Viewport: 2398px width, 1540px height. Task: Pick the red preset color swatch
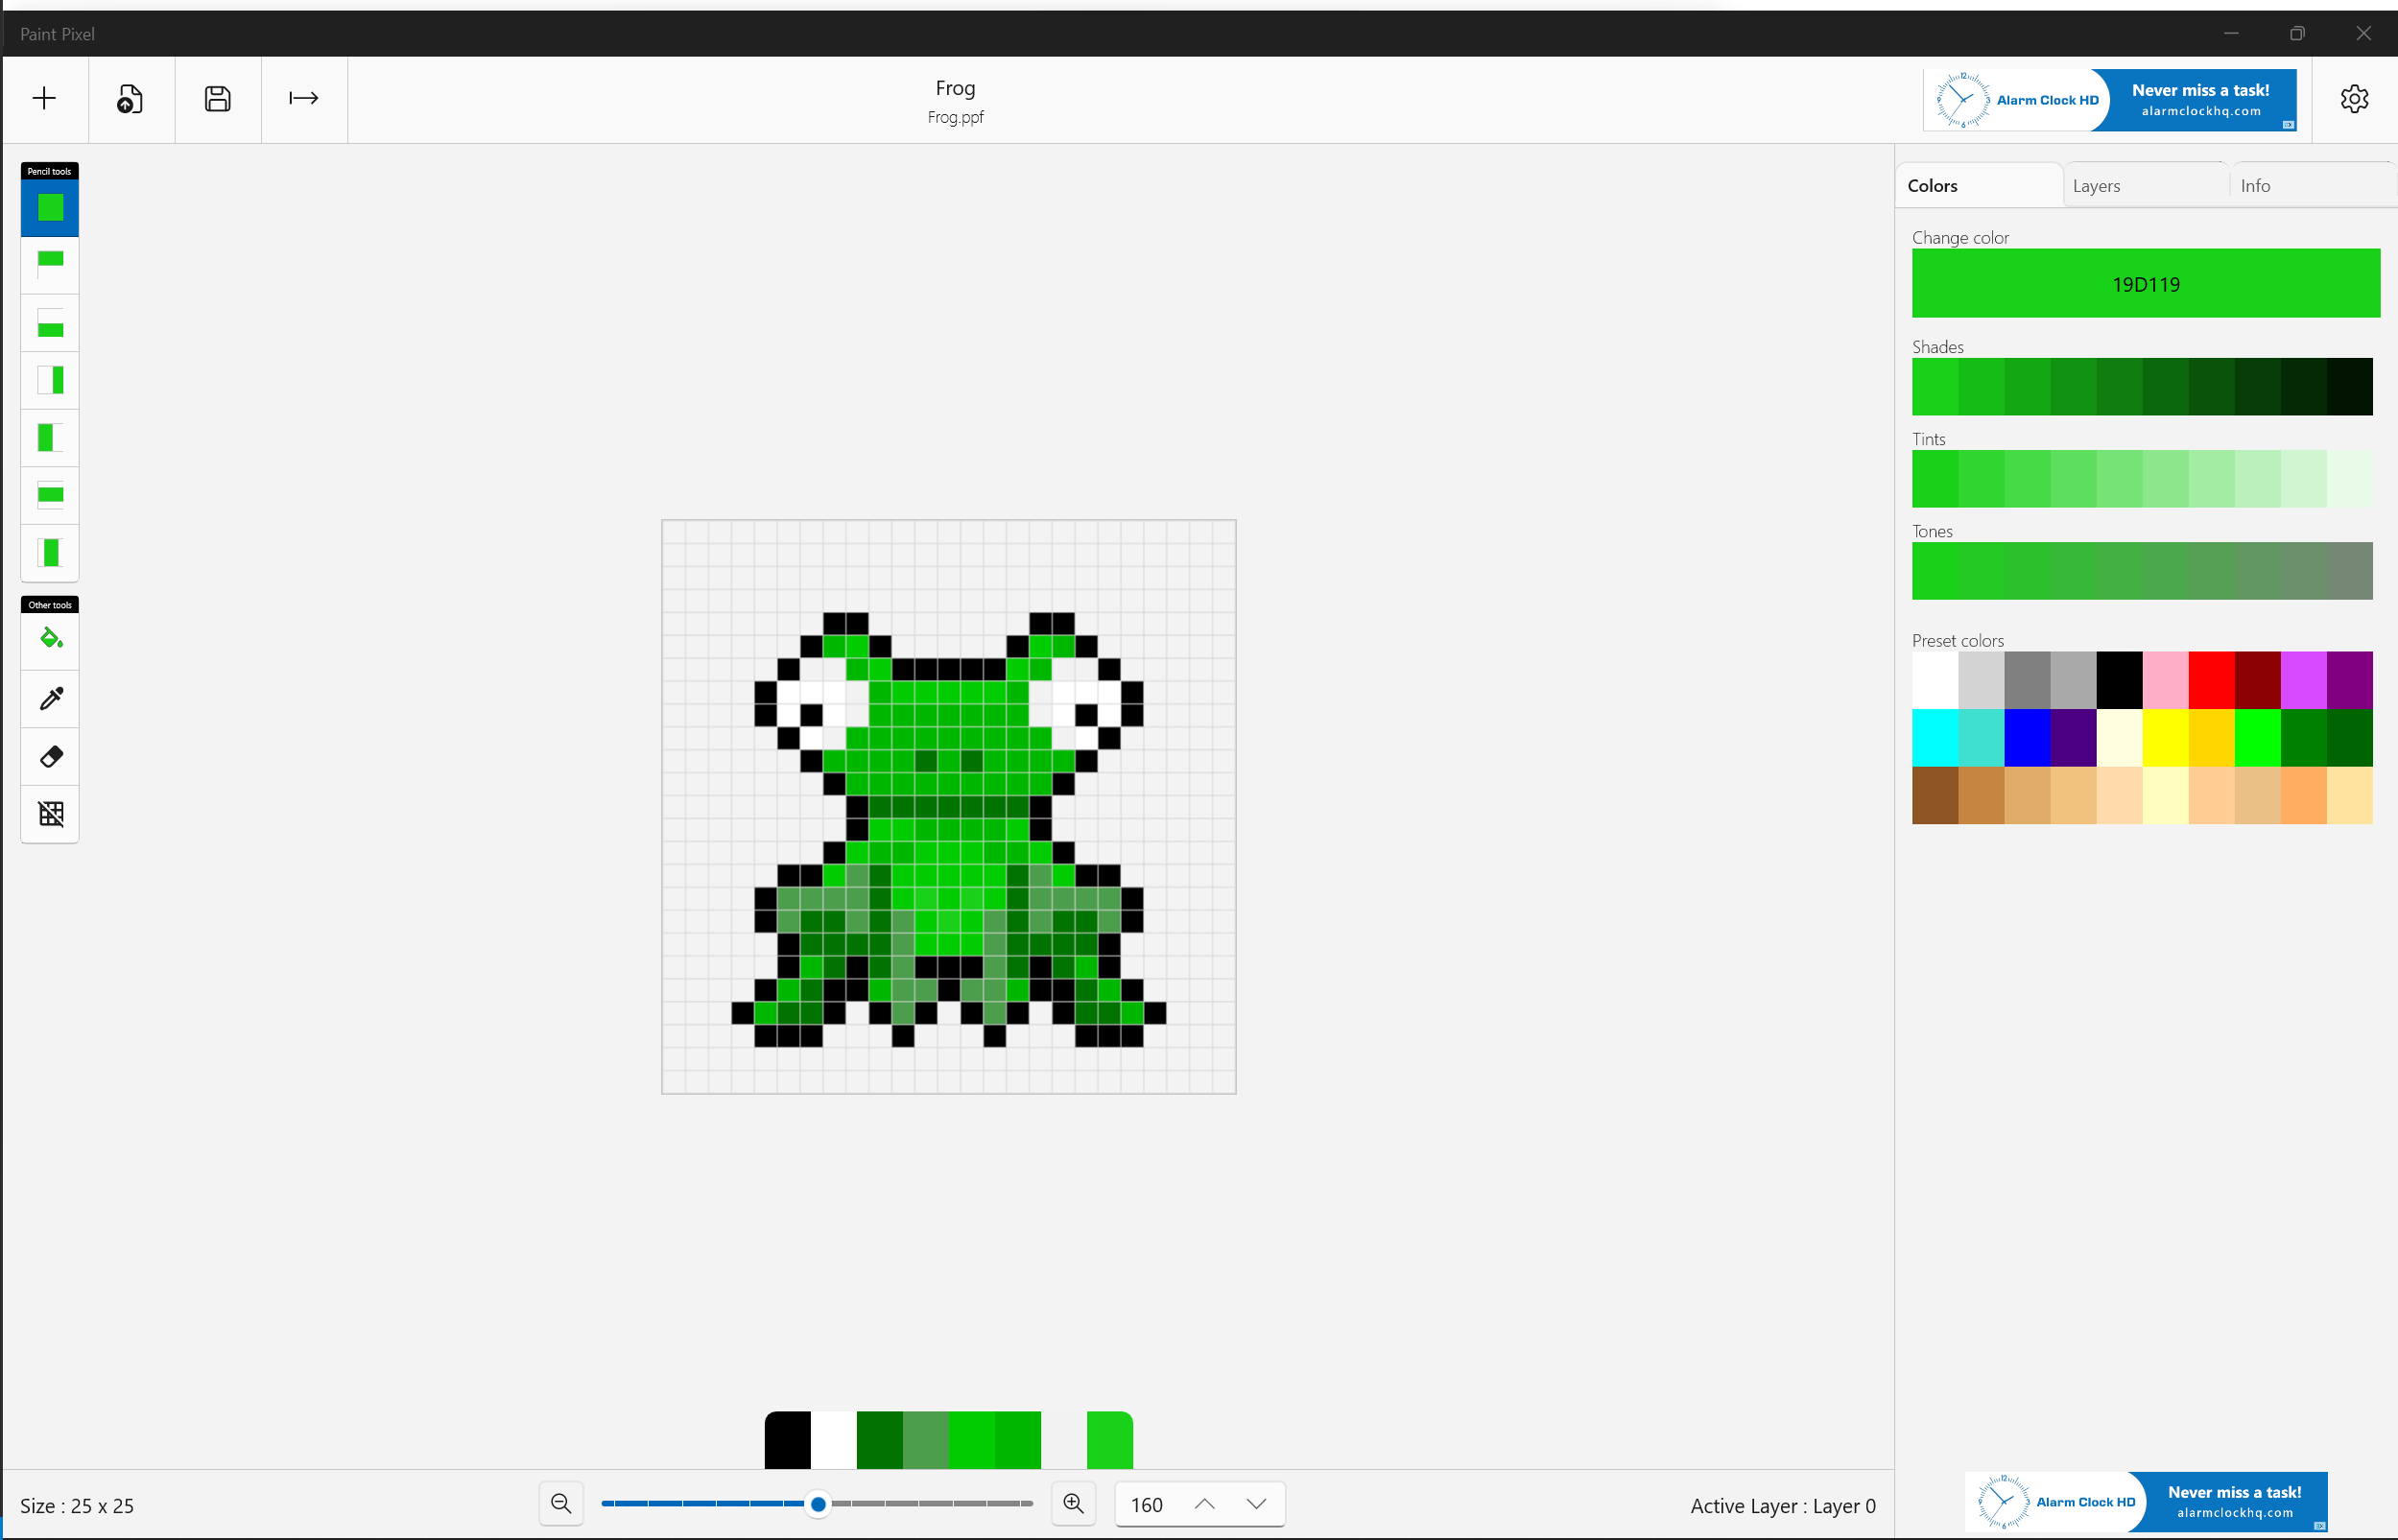coord(2211,680)
